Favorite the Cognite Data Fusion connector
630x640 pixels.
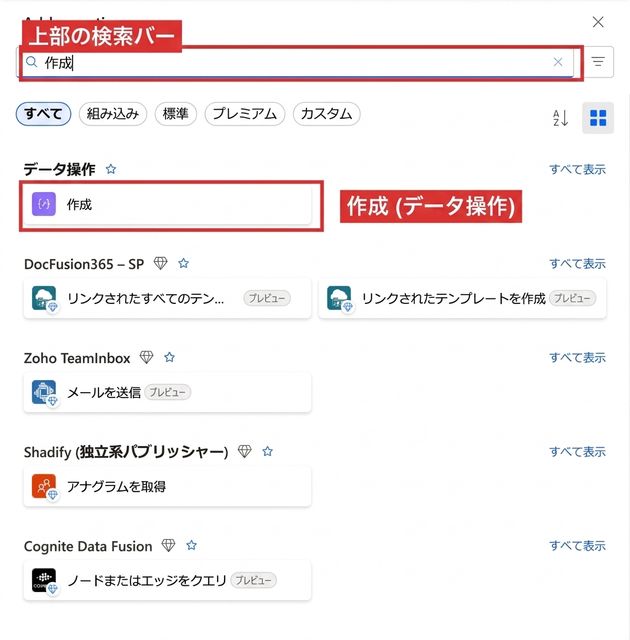click(191, 545)
